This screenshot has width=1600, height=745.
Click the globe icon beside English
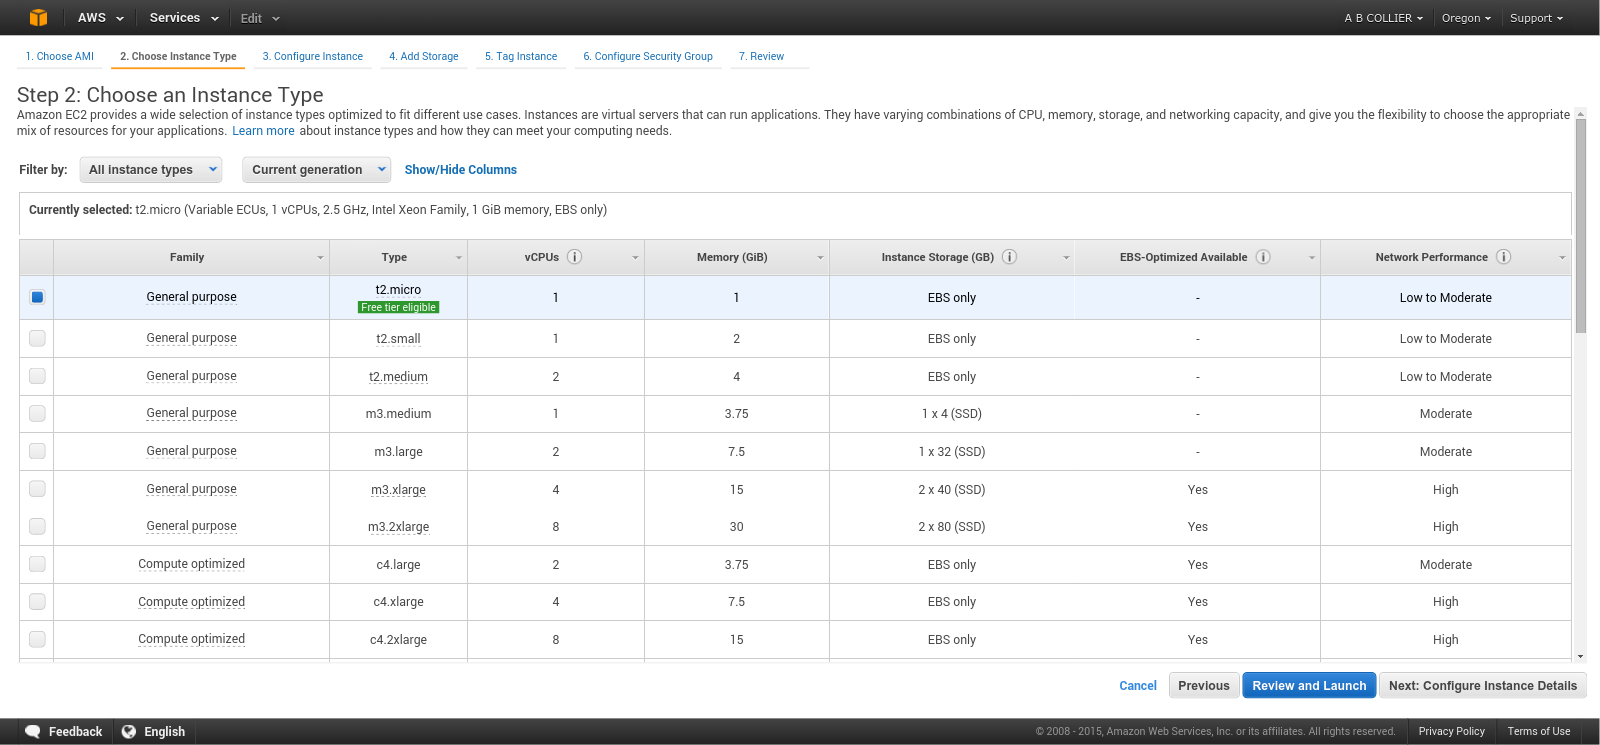pyautogui.click(x=129, y=731)
